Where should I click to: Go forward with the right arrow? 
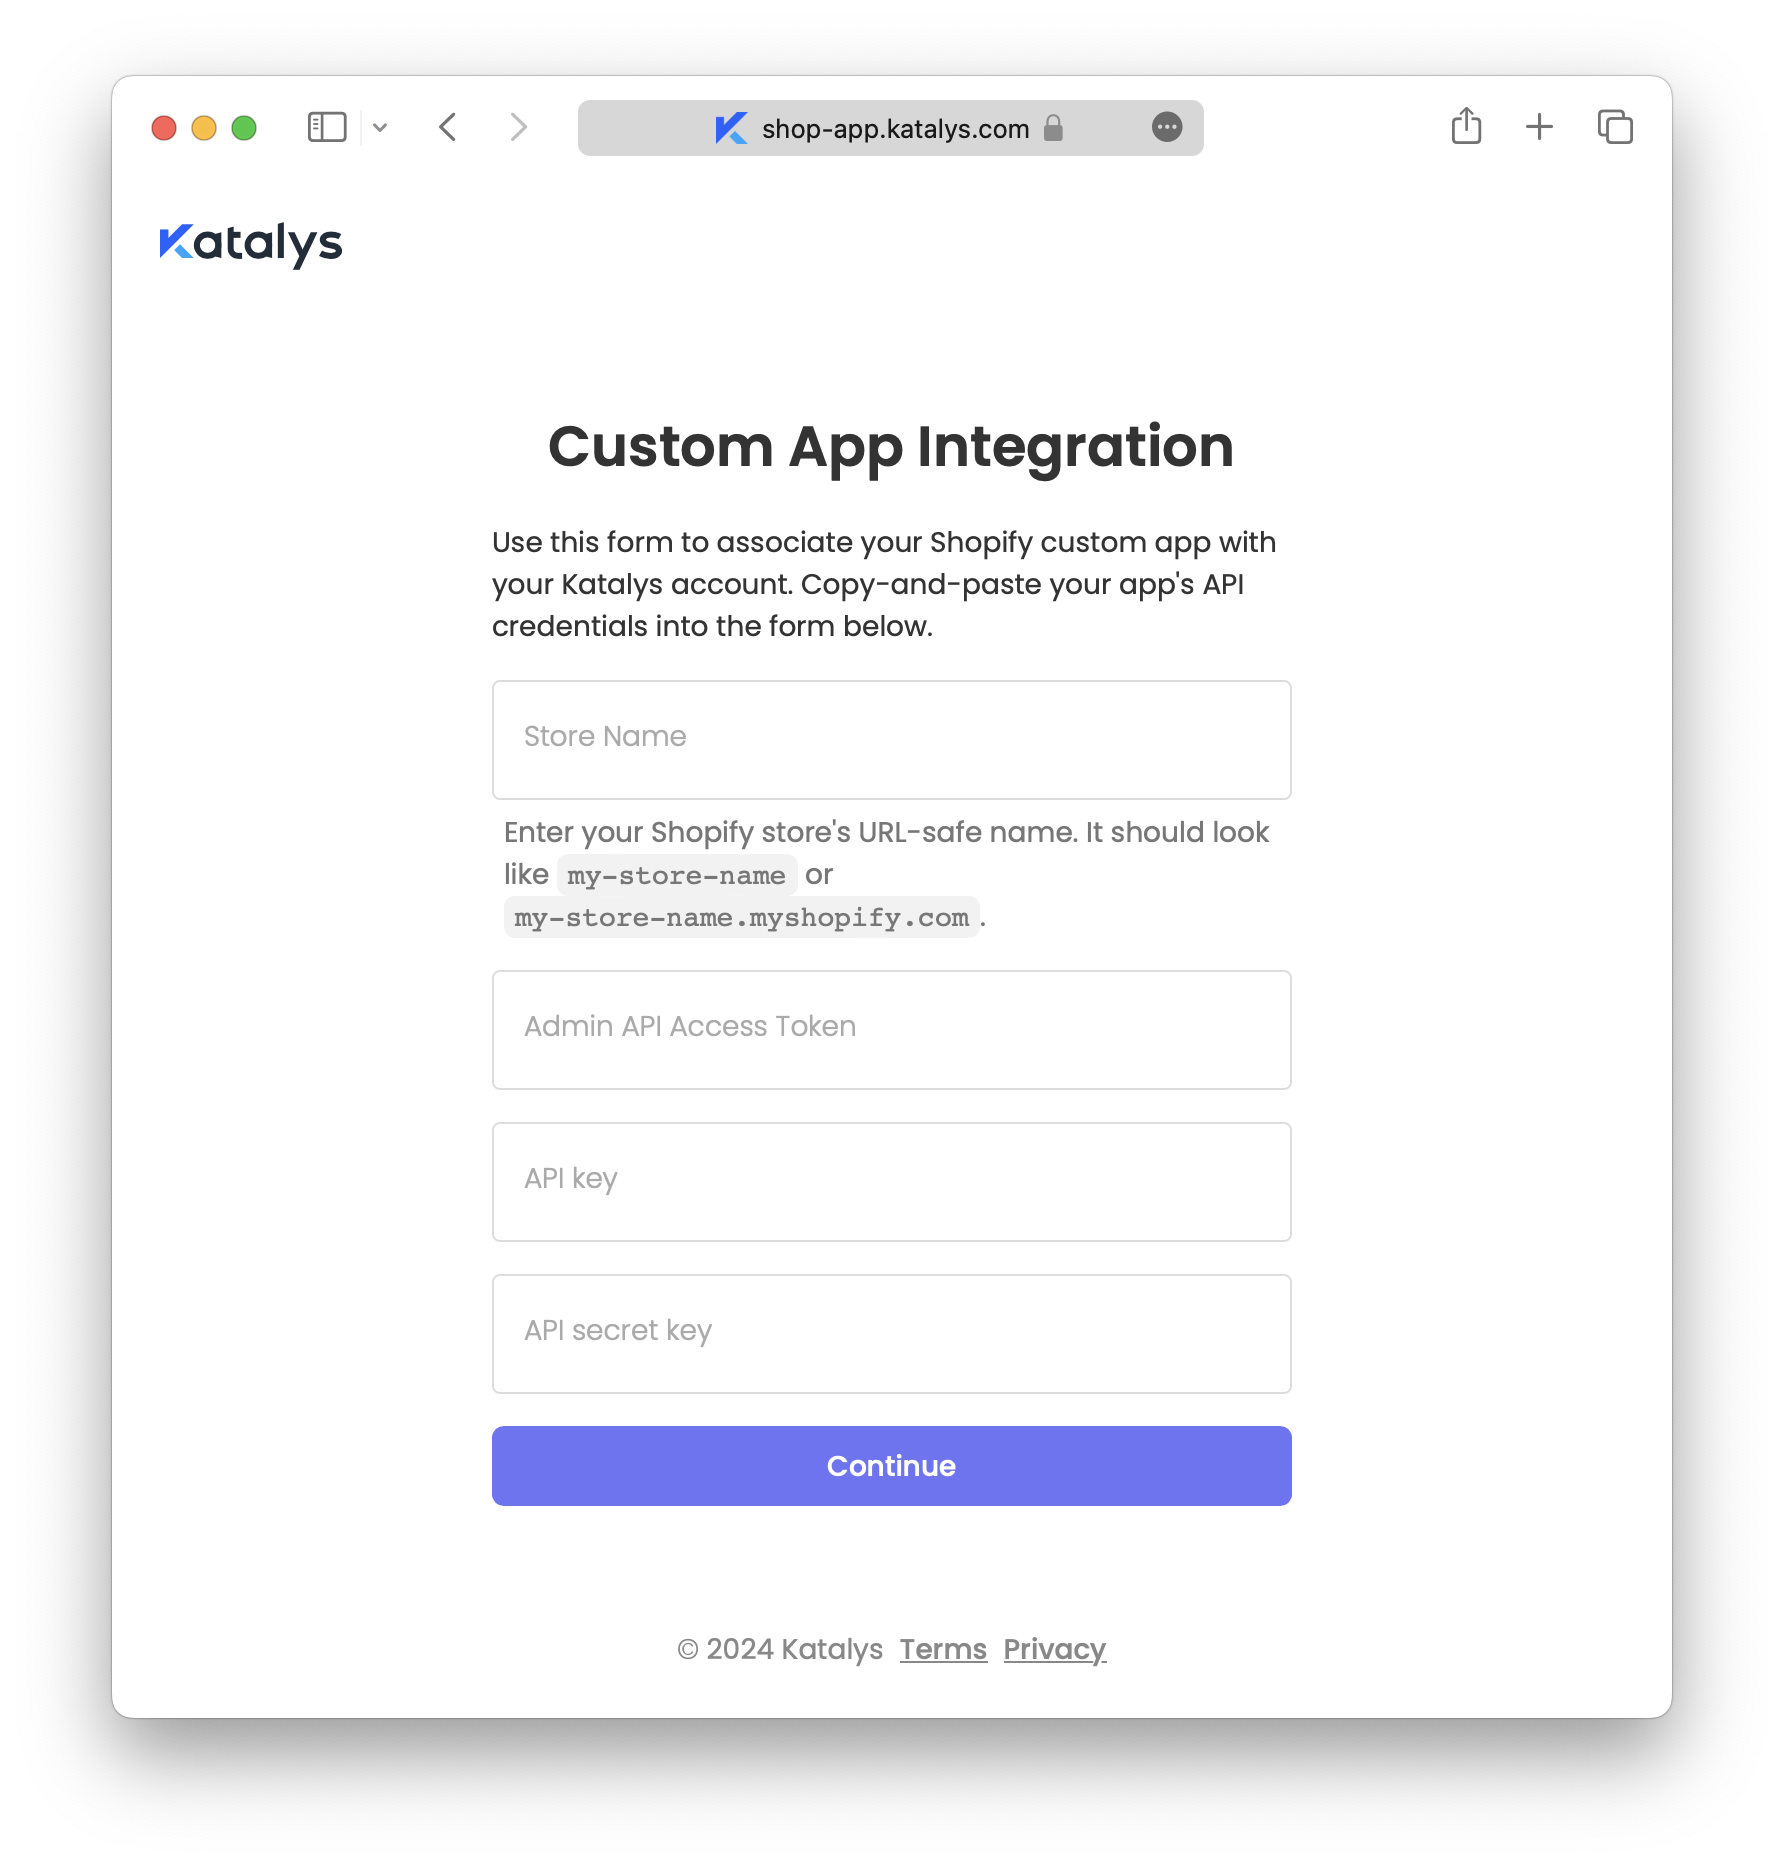point(517,128)
